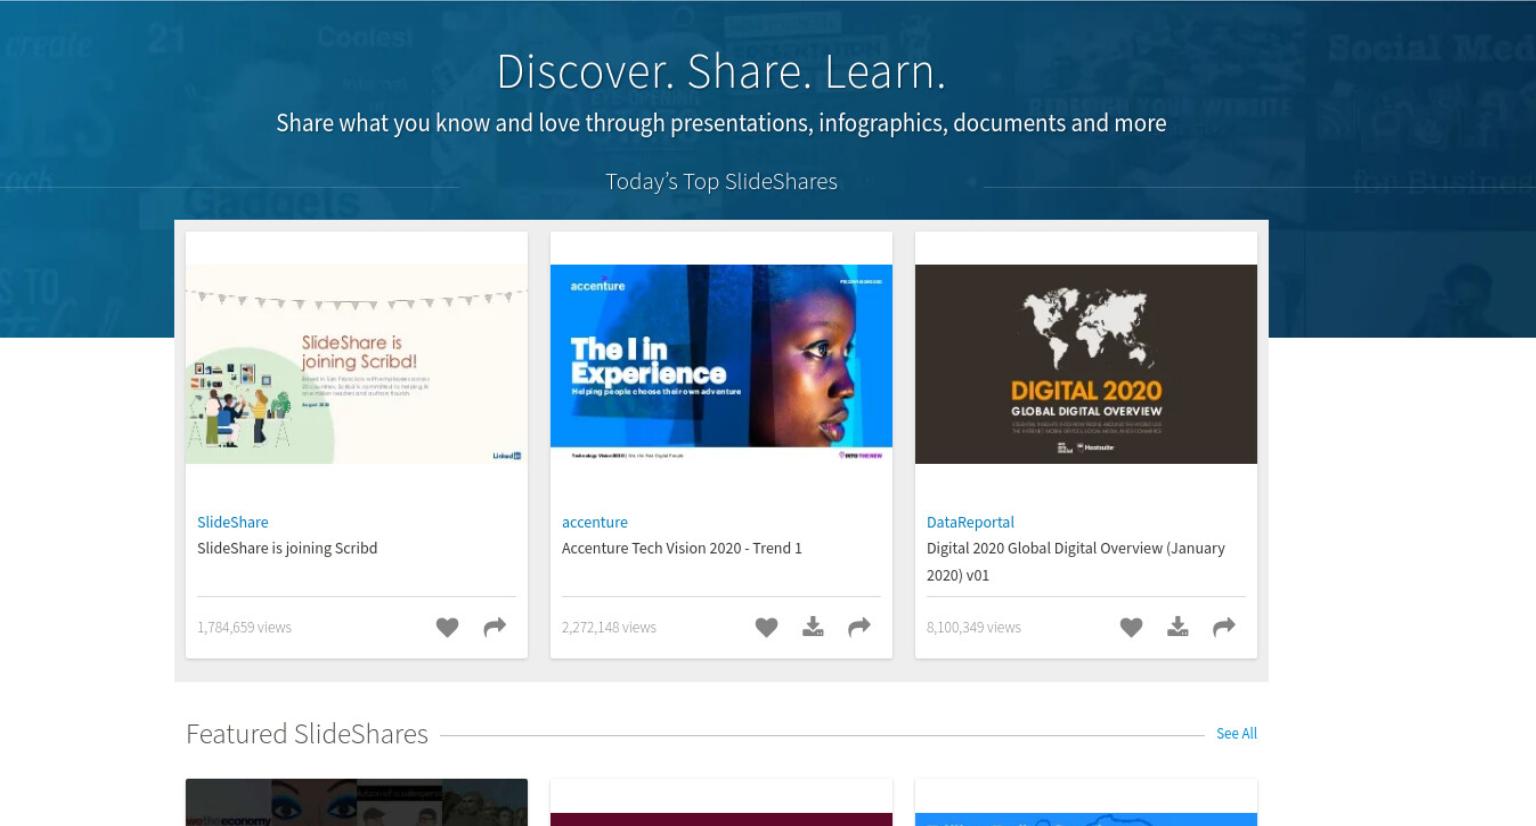Image resolution: width=1536 pixels, height=826 pixels.
Task: Click the '2,272,148 views' text
Action: (609, 628)
